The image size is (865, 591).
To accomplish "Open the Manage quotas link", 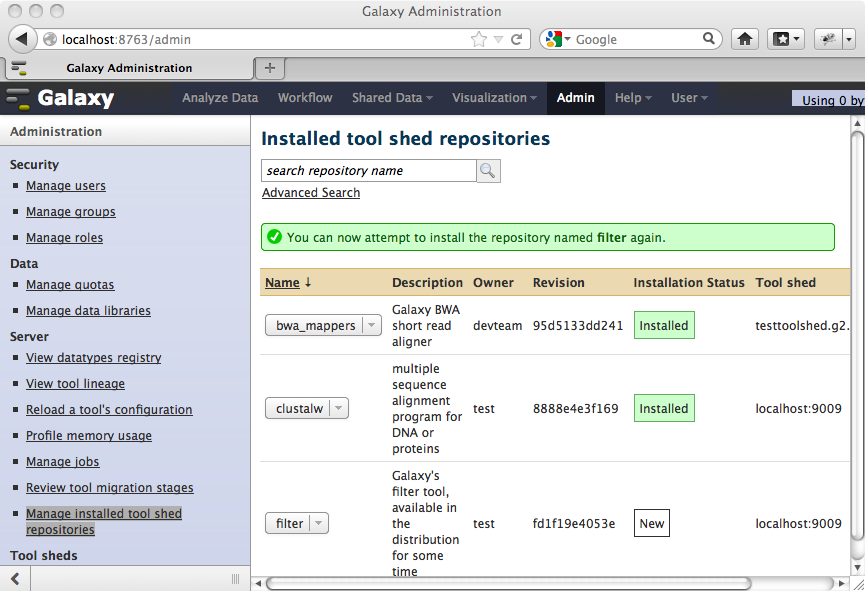I will point(70,285).
